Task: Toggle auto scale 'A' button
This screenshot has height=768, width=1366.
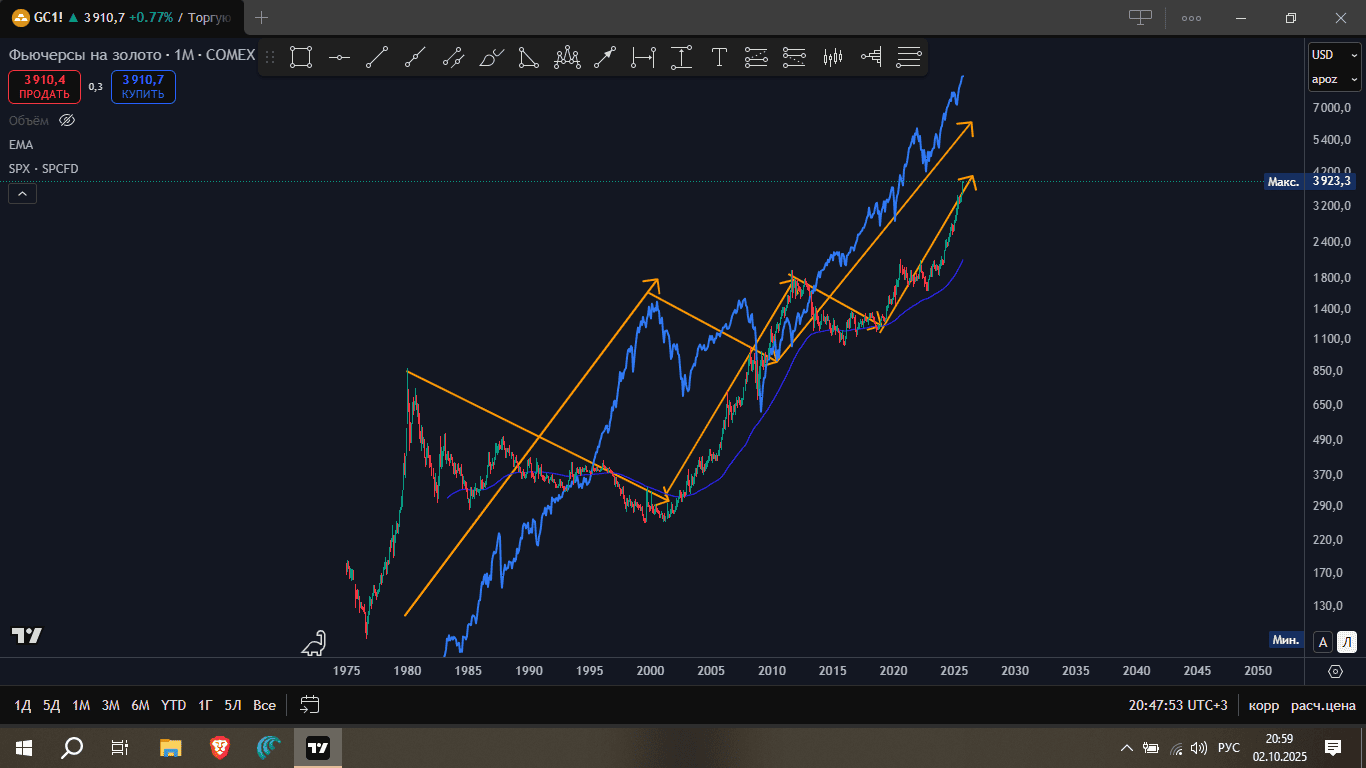Action: pyautogui.click(x=1322, y=642)
